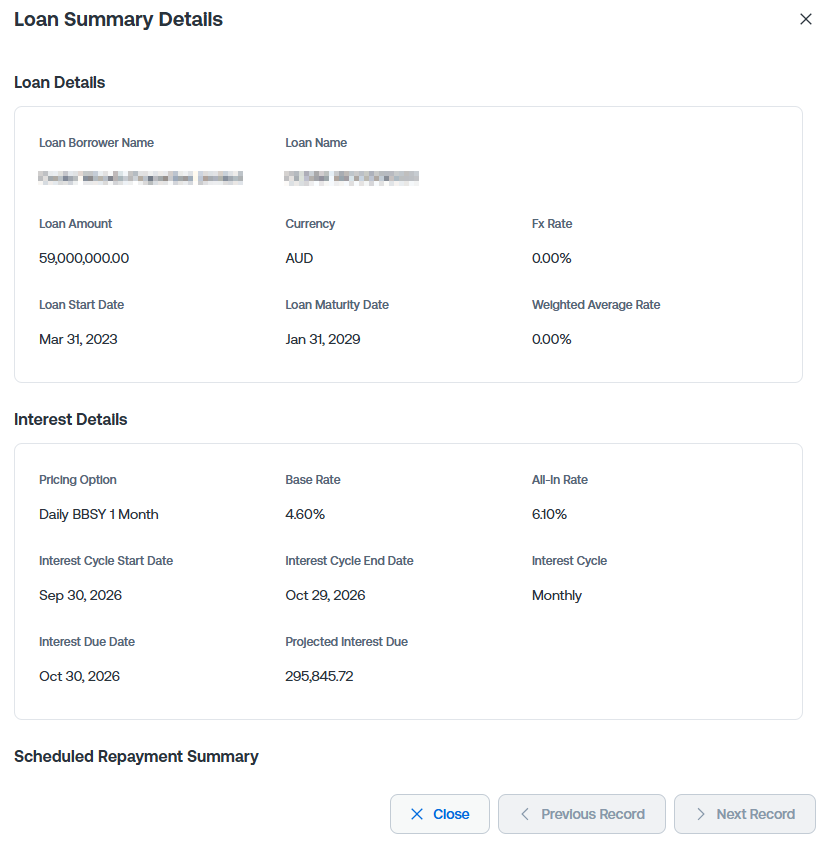The width and height of the screenshot is (826, 848).
Task: Click the Weighted Average Rate label
Action: click(x=596, y=305)
